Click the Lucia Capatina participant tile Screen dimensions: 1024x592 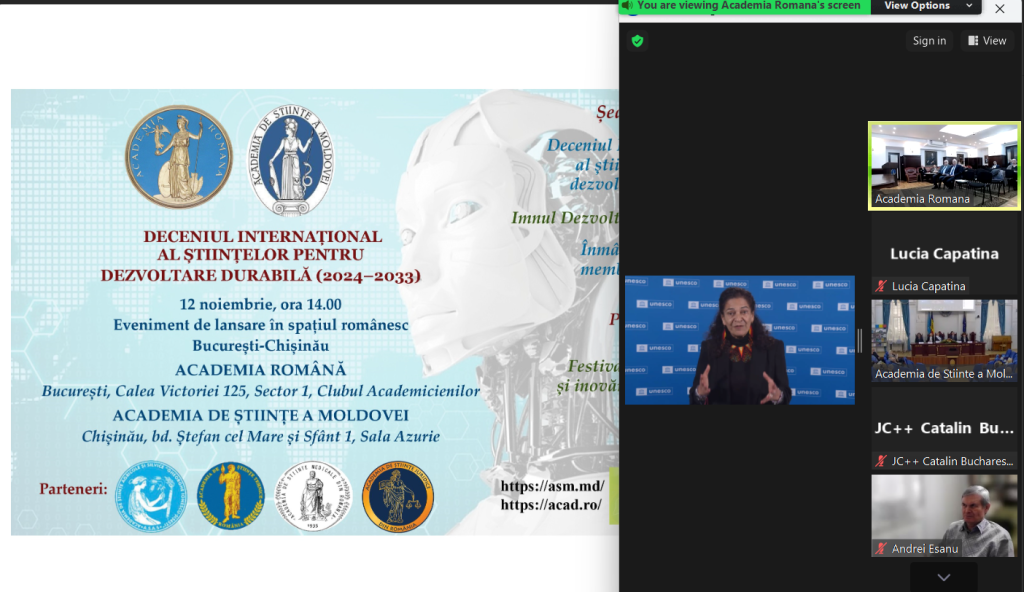[944, 254]
